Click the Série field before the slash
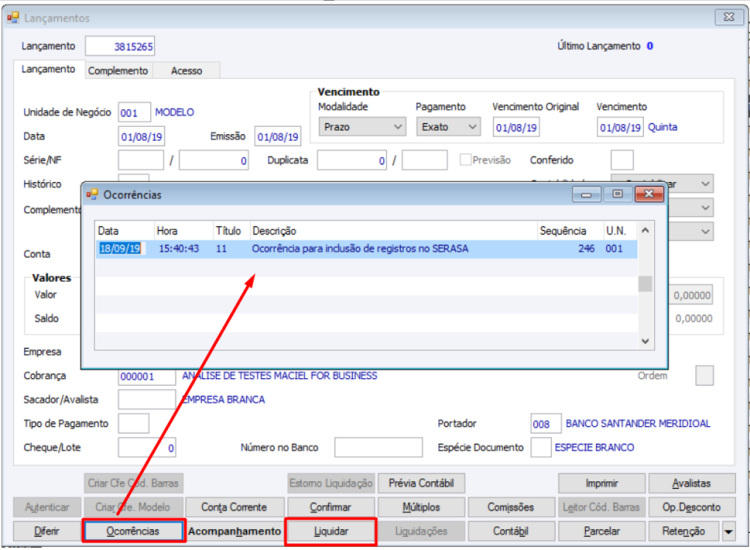The height and width of the screenshot is (550, 750). 141,160
